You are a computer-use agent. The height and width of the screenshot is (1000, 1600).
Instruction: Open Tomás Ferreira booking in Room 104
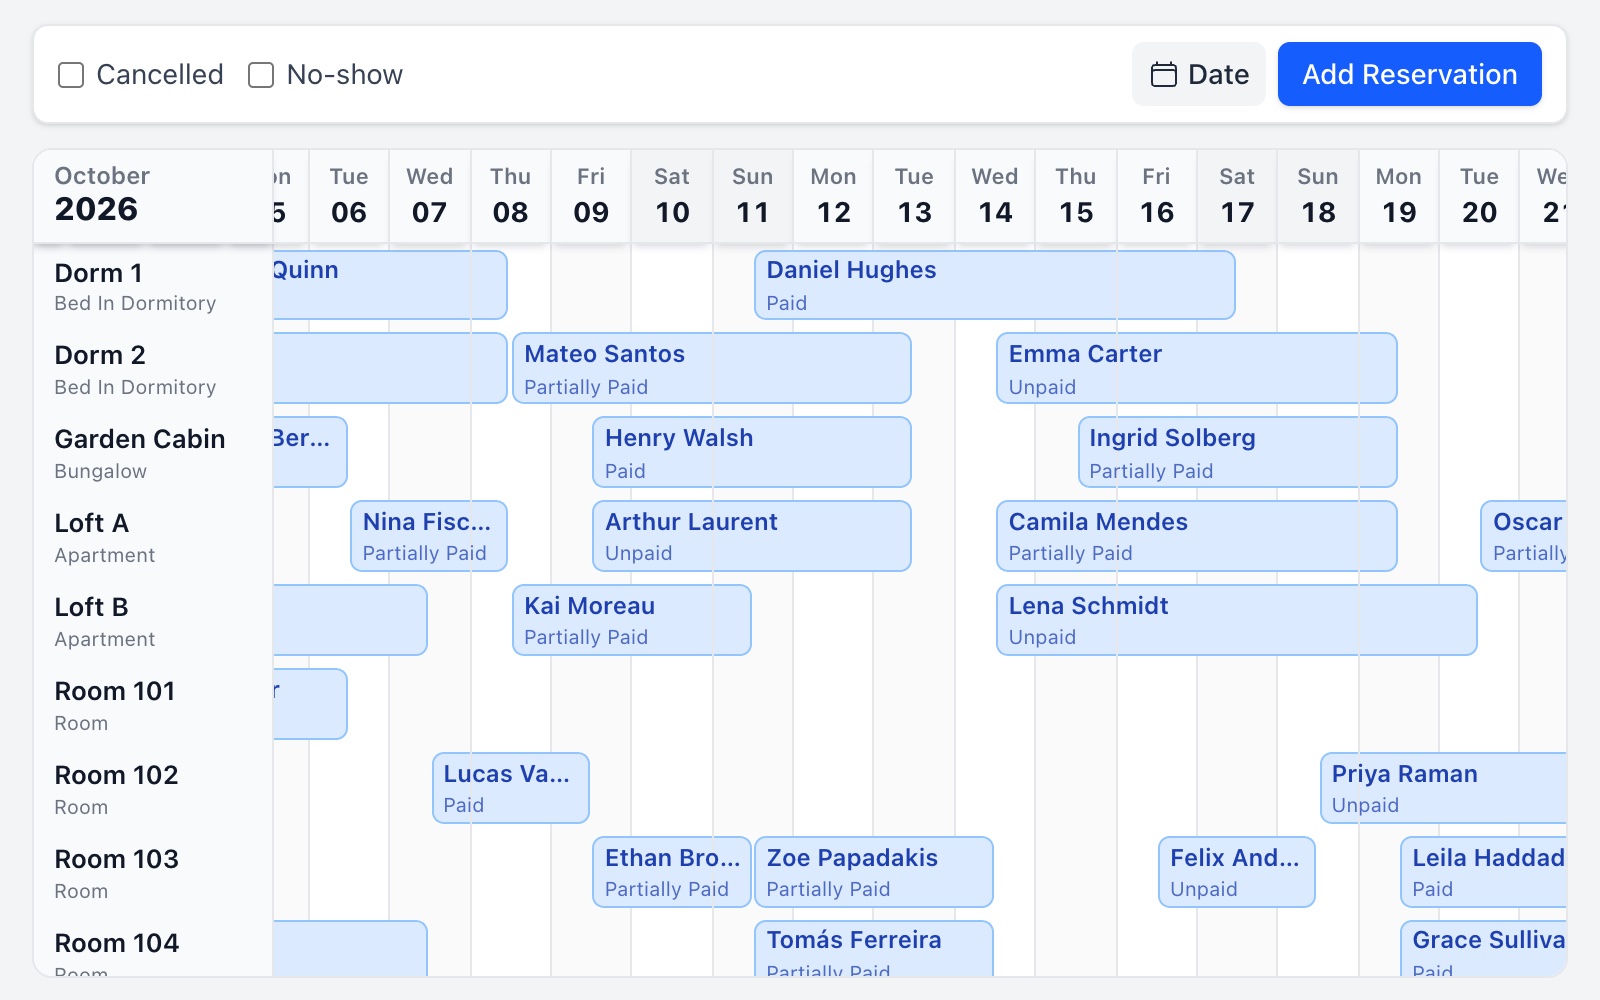point(874,949)
